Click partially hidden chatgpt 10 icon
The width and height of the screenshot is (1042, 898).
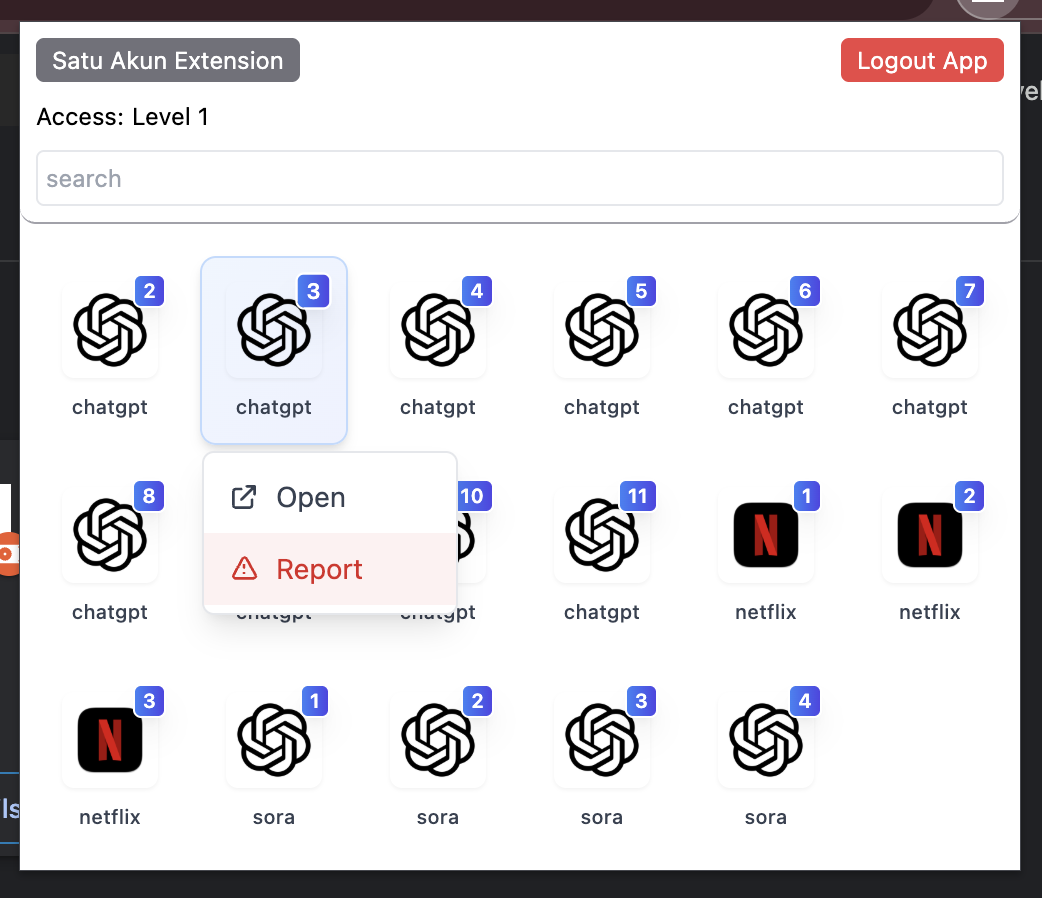472,534
